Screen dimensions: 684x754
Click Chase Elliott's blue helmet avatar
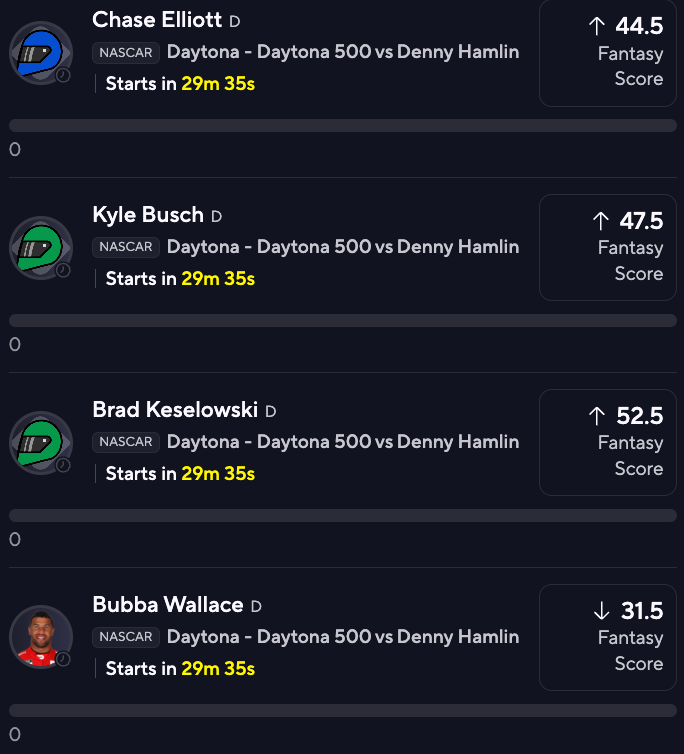40,52
